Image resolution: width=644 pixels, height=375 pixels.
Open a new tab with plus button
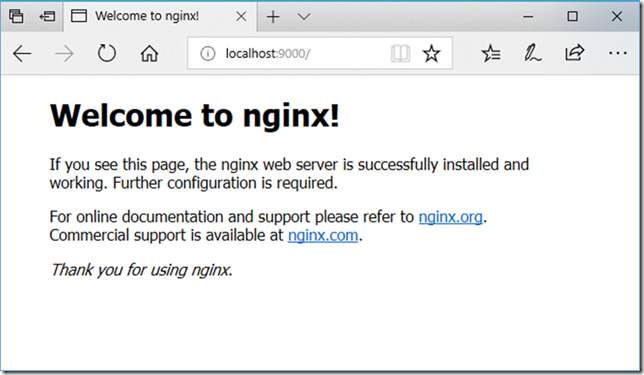pos(273,16)
